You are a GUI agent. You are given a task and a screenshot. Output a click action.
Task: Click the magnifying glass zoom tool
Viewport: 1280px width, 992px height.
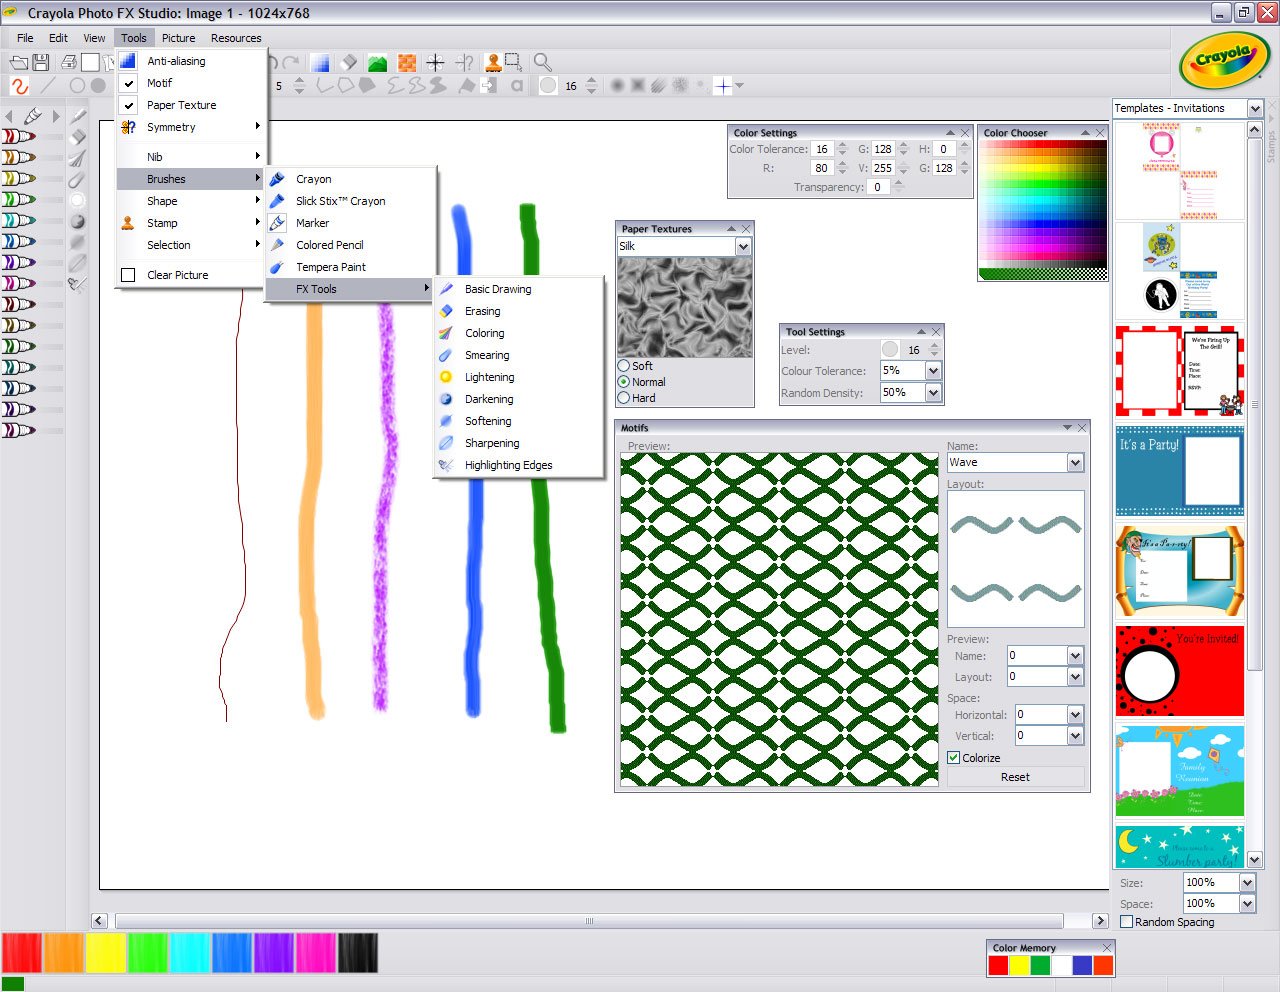point(543,62)
